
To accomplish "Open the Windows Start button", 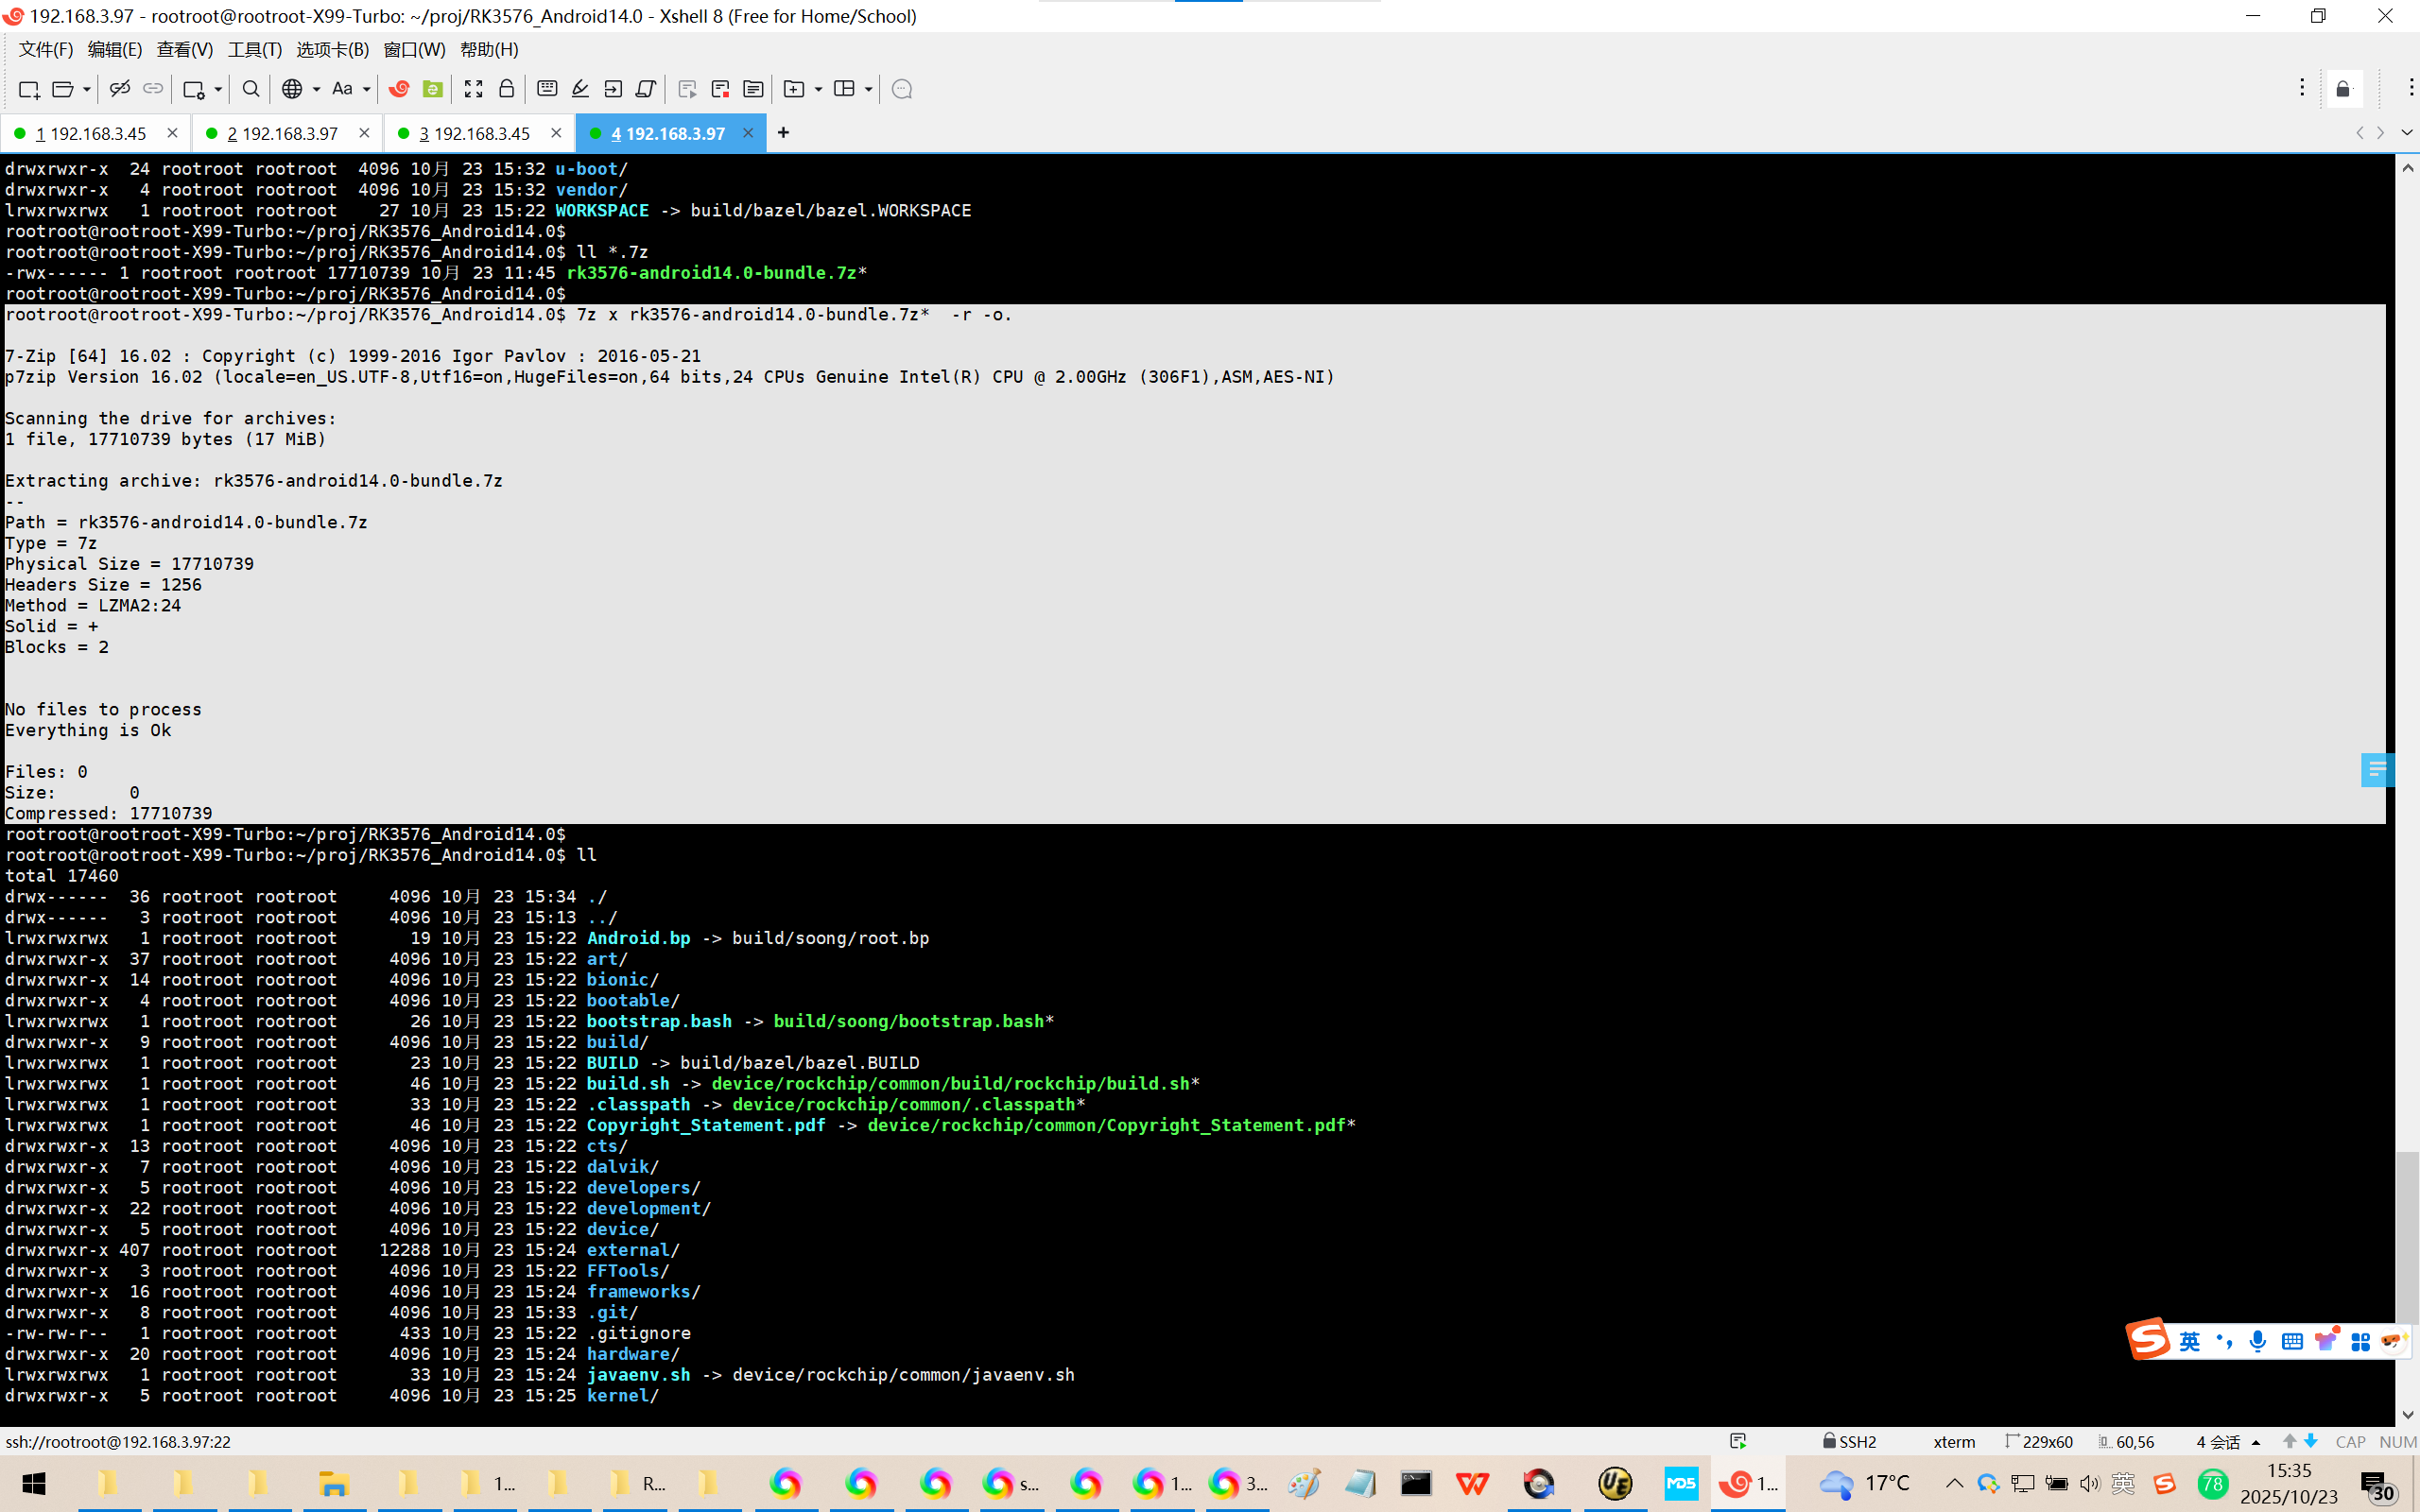I will click(x=34, y=1483).
